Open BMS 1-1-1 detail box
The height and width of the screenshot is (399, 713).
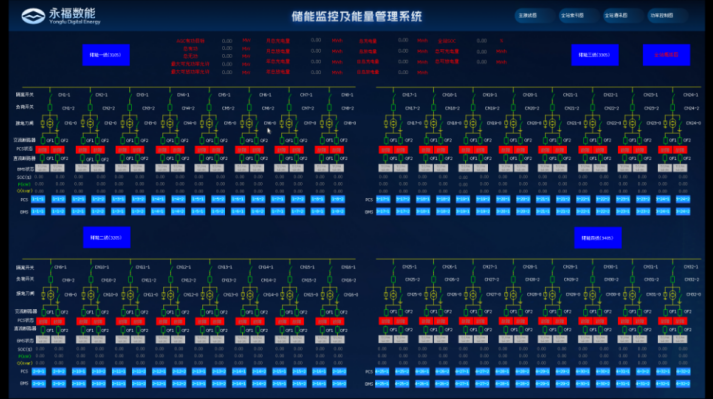(x=38, y=212)
